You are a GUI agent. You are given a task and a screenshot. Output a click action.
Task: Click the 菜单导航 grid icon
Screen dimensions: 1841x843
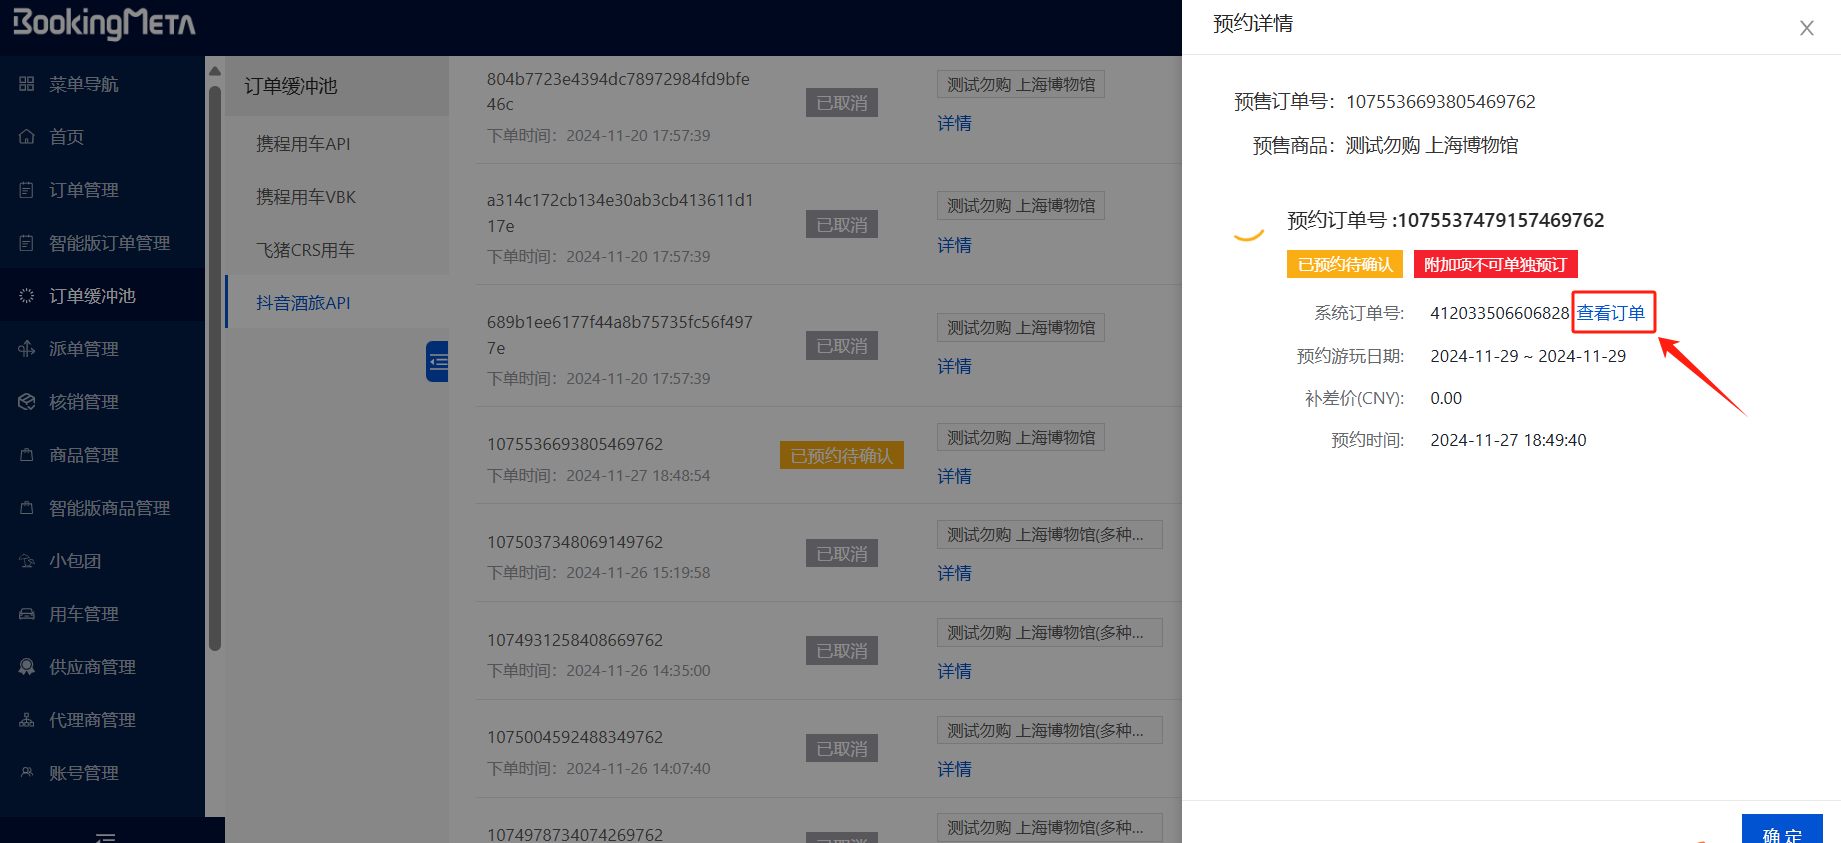(x=27, y=84)
